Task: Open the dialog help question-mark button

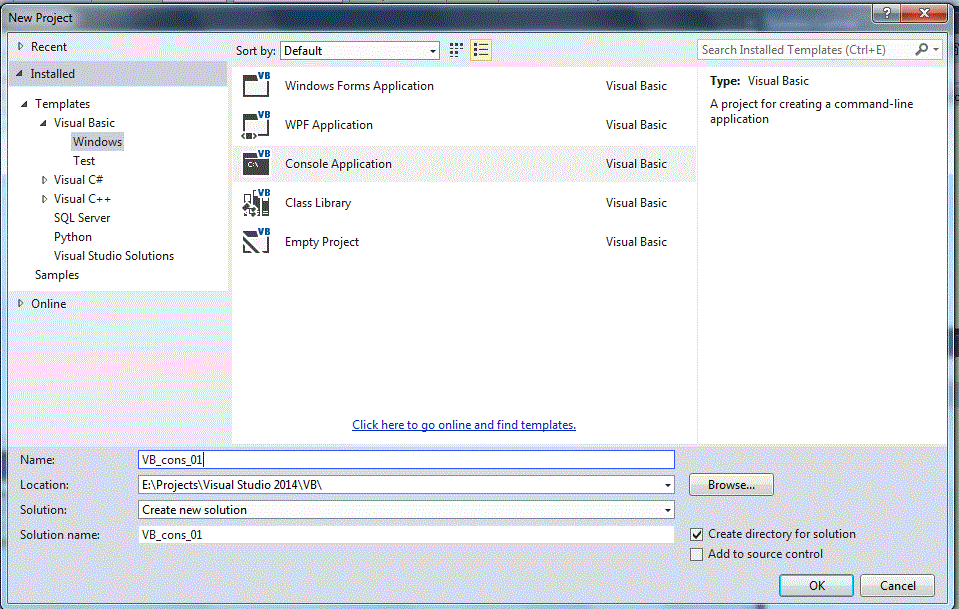Action: [887, 13]
